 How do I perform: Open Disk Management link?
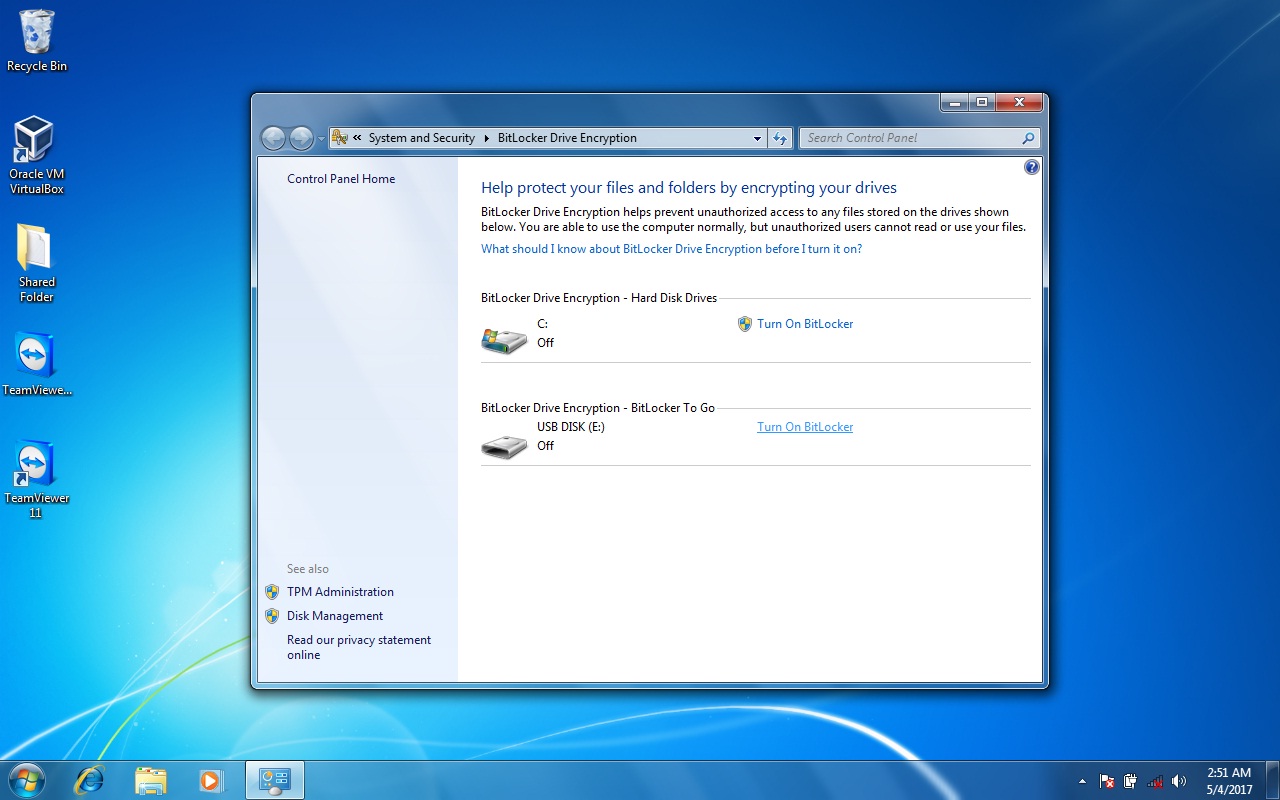[x=335, y=616]
